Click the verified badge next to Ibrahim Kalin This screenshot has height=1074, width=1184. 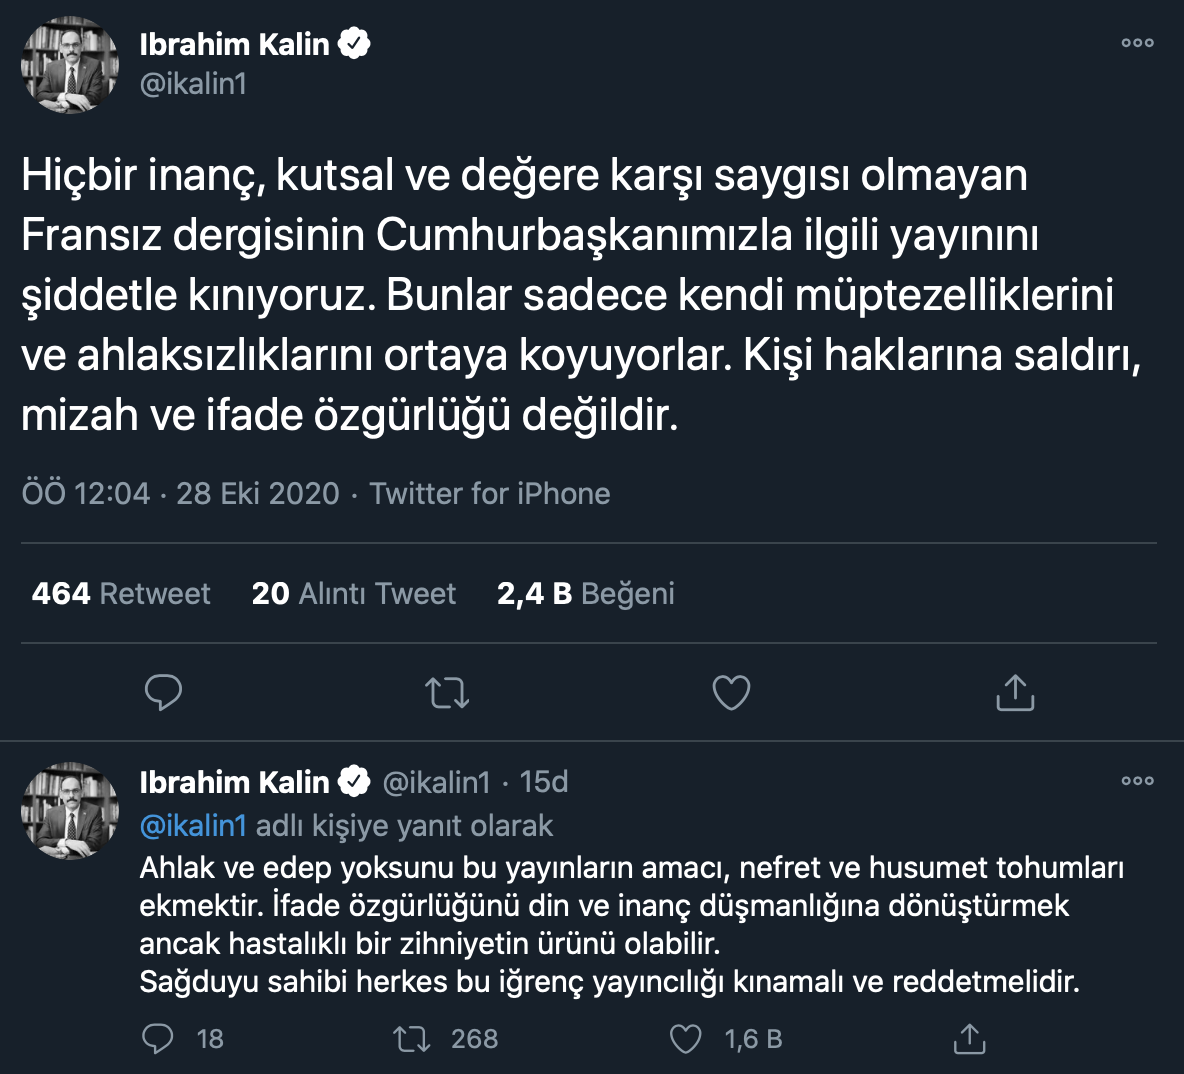(x=355, y=41)
